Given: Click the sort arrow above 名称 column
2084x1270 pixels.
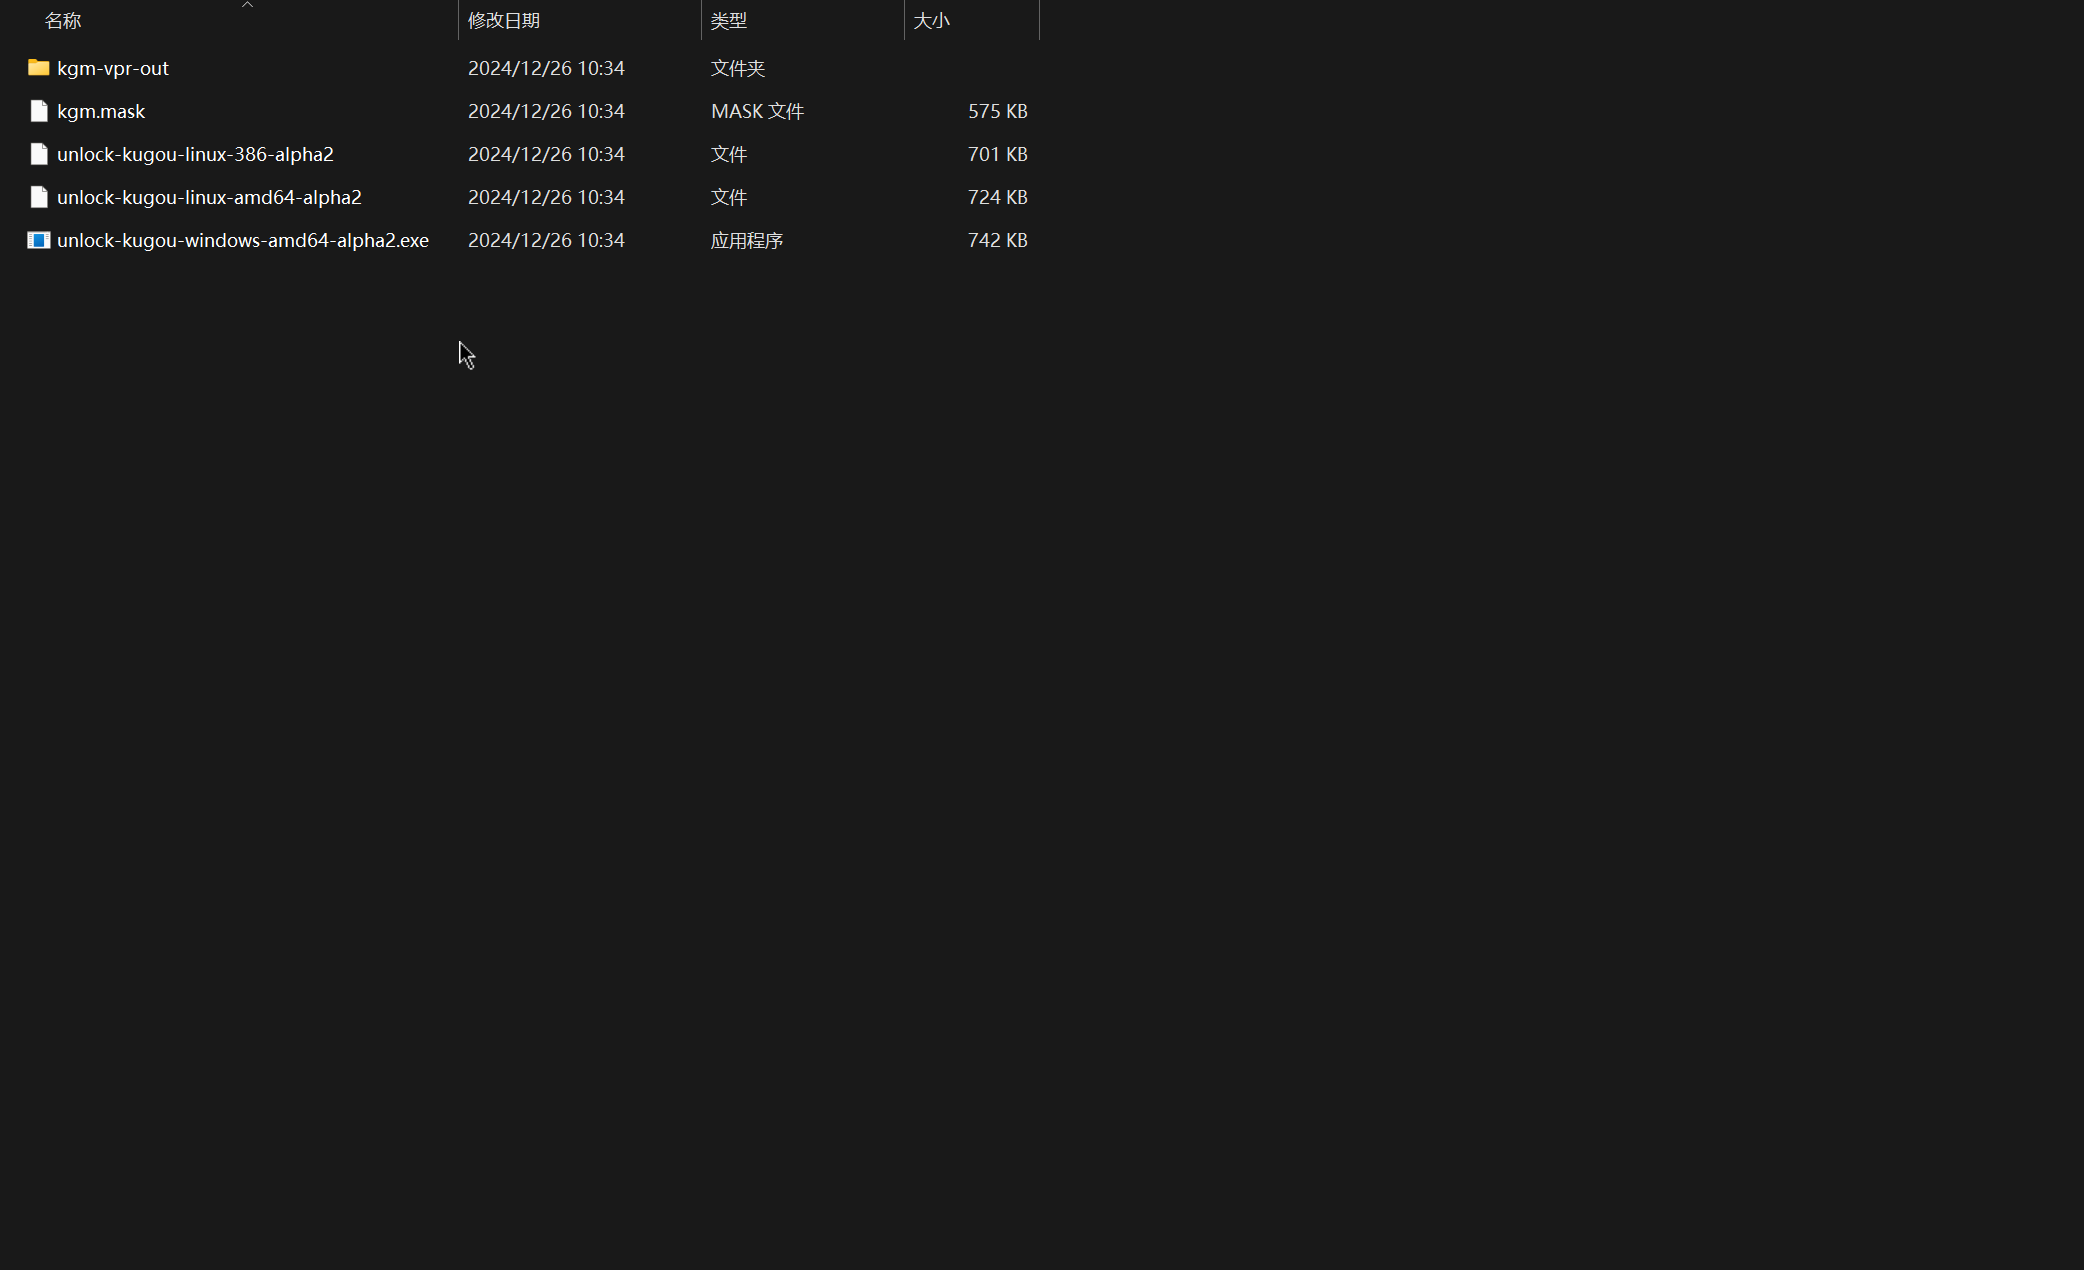Looking at the screenshot, I should click(x=247, y=5).
